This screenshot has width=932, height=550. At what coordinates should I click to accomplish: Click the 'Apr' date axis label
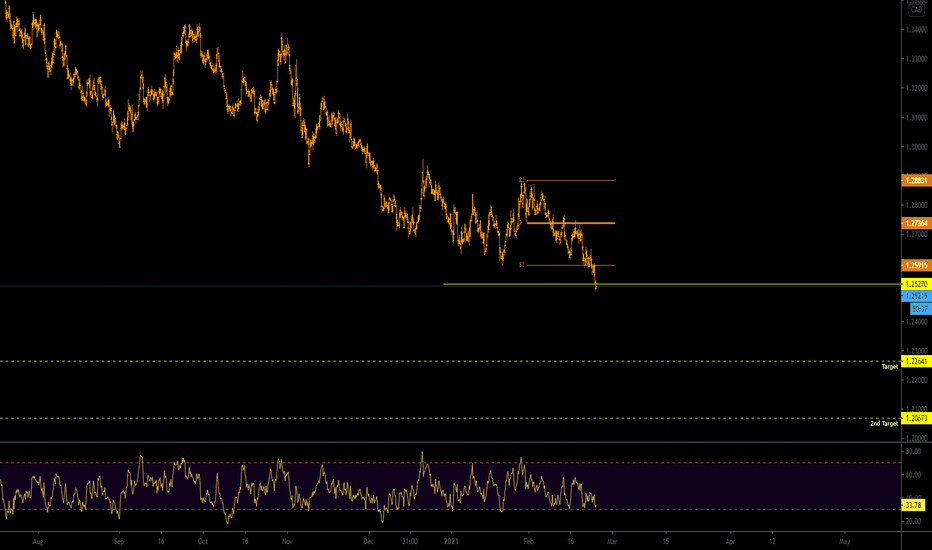[x=731, y=542]
